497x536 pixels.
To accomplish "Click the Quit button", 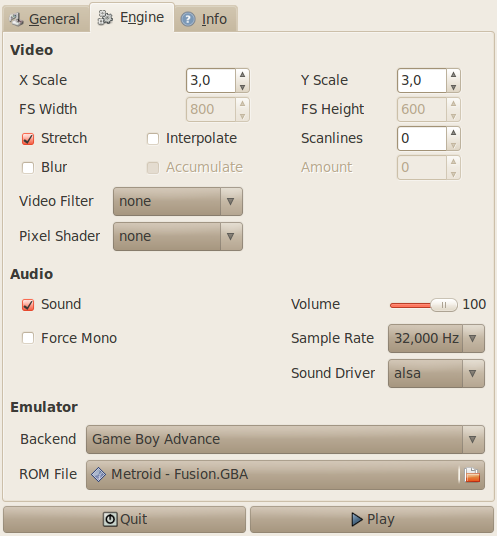I will tap(124, 519).
